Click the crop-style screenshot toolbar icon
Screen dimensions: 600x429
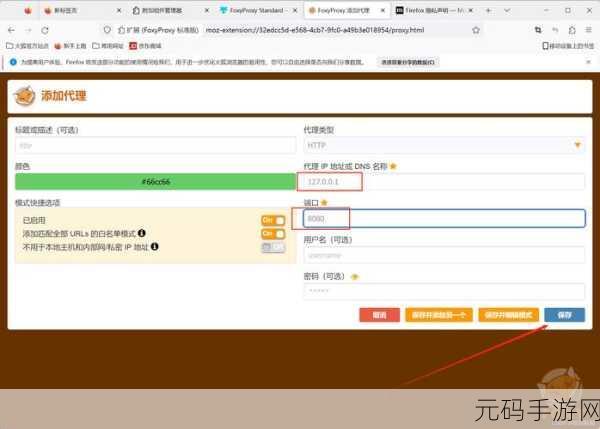point(538,30)
